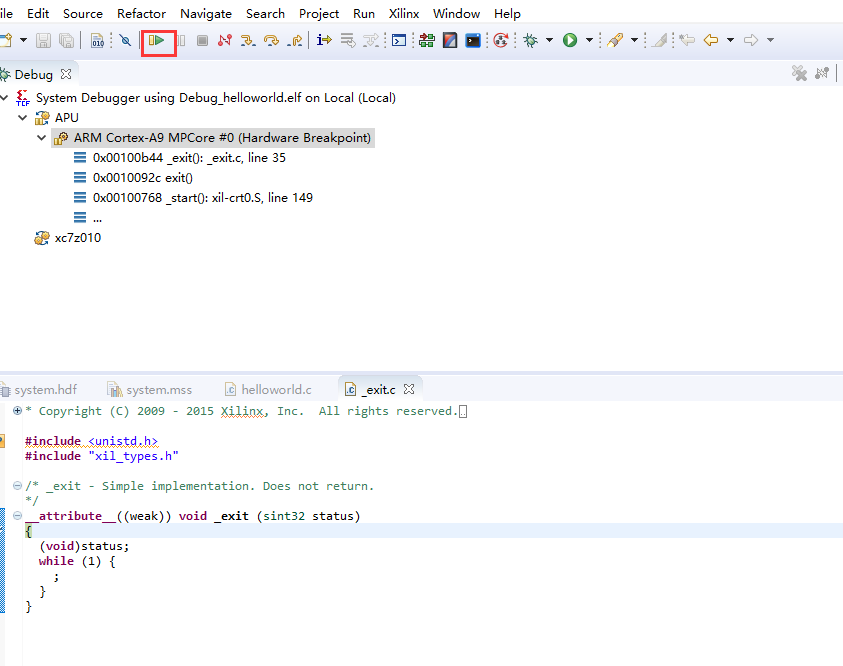The image size is (843, 666).
Task: Collapse the System Debugger tree node
Action: coord(4,98)
